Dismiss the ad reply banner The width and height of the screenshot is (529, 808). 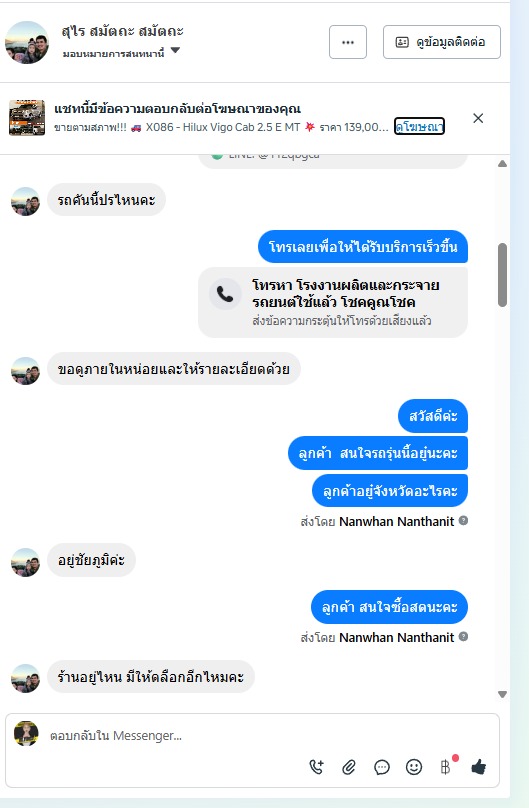[x=478, y=118]
